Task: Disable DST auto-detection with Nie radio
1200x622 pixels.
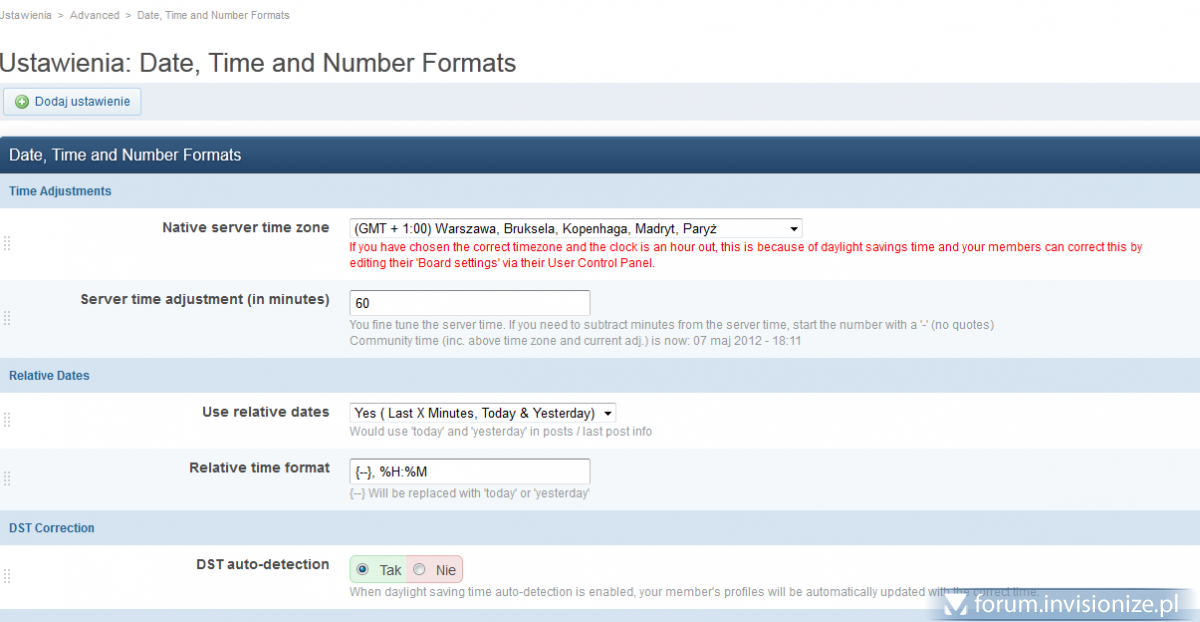Action: click(x=419, y=570)
